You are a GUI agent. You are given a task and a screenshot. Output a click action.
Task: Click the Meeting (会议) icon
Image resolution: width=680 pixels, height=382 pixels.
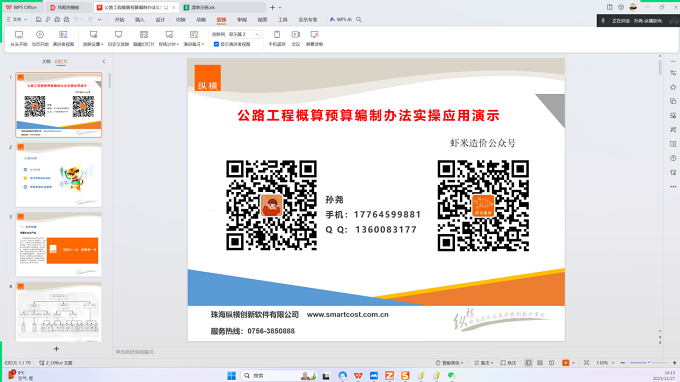coord(296,38)
